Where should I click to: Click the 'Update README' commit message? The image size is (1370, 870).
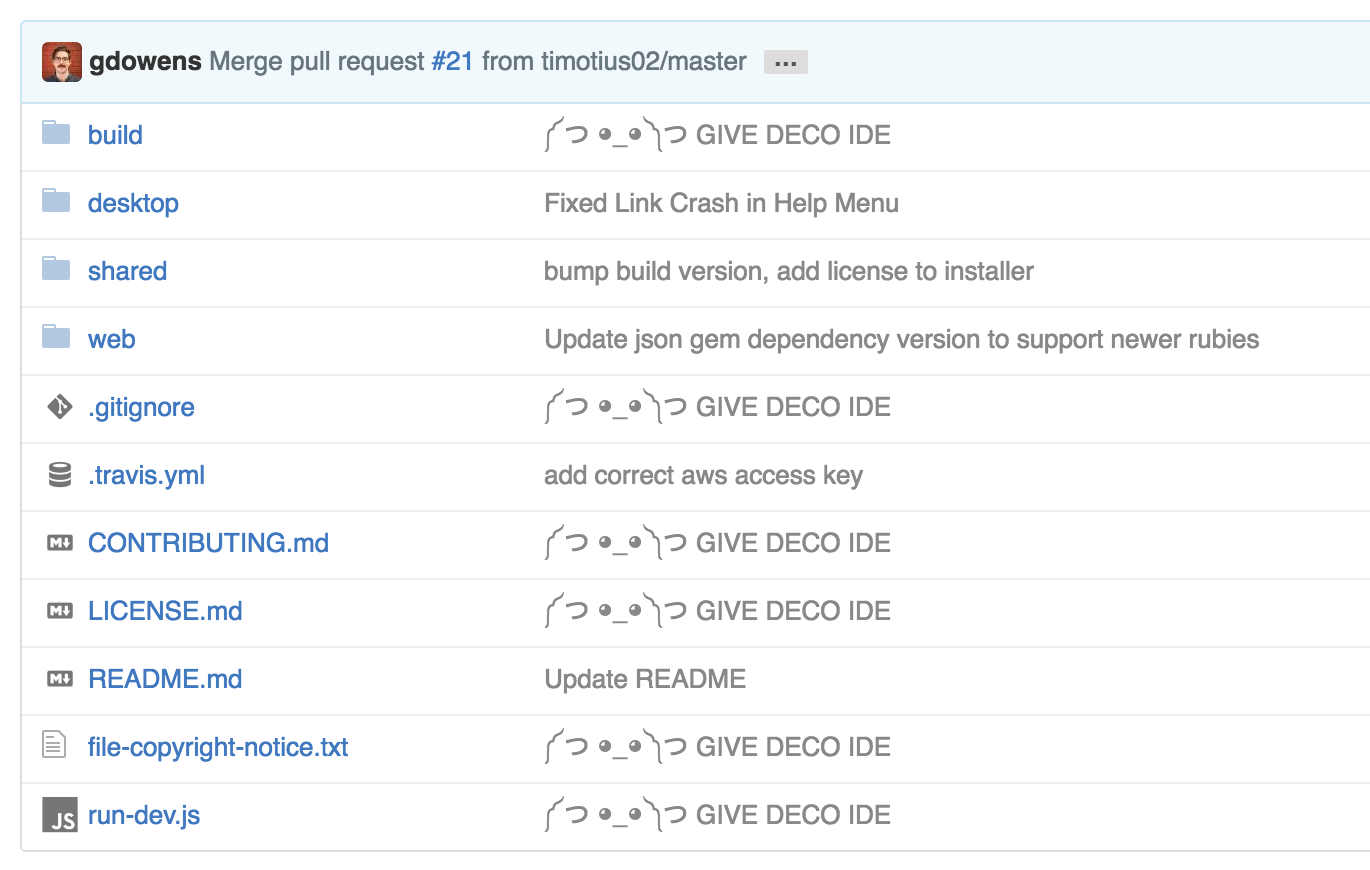[644, 678]
